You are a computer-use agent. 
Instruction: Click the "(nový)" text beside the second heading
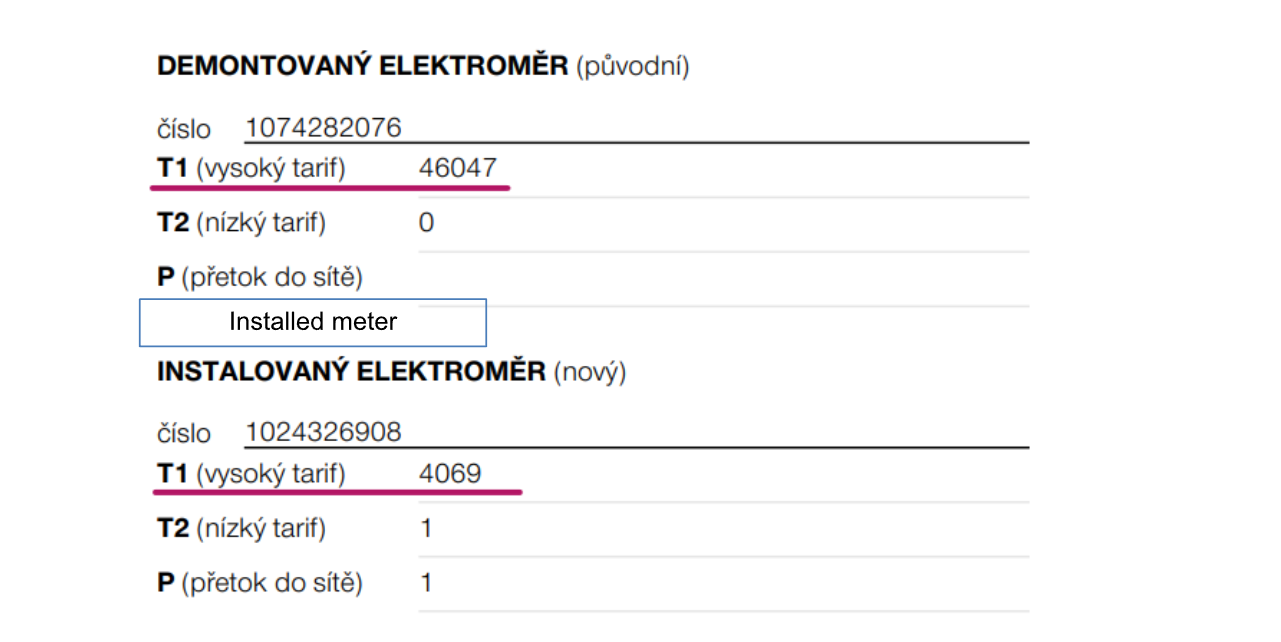pyautogui.click(x=590, y=372)
